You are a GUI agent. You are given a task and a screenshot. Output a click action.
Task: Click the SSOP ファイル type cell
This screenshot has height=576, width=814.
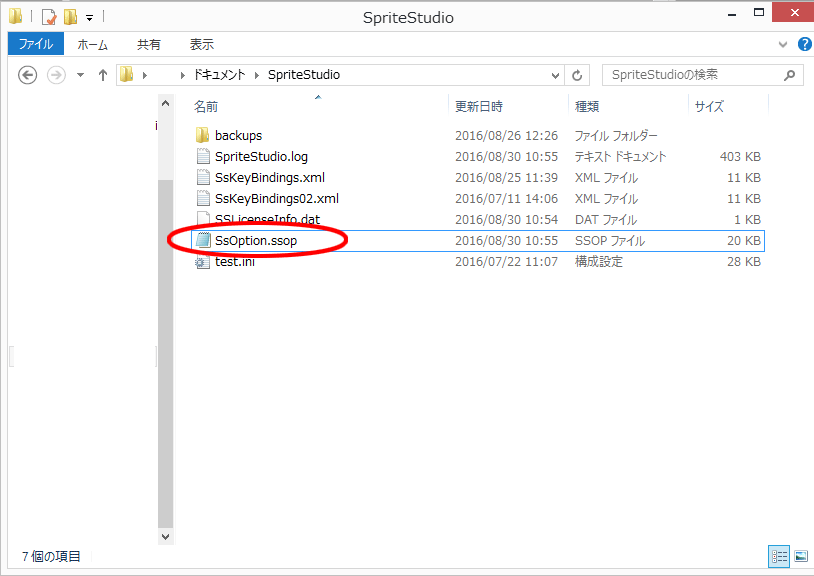pos(610,241)
